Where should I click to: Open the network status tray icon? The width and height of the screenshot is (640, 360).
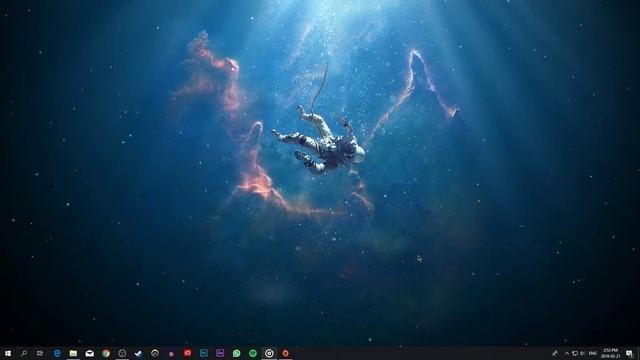point(575,353)
